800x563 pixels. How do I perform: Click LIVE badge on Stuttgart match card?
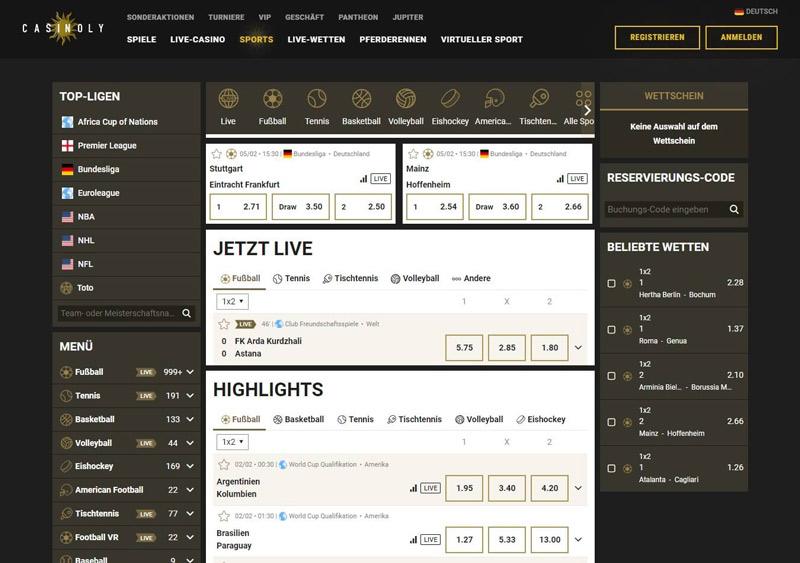point(380,179)
